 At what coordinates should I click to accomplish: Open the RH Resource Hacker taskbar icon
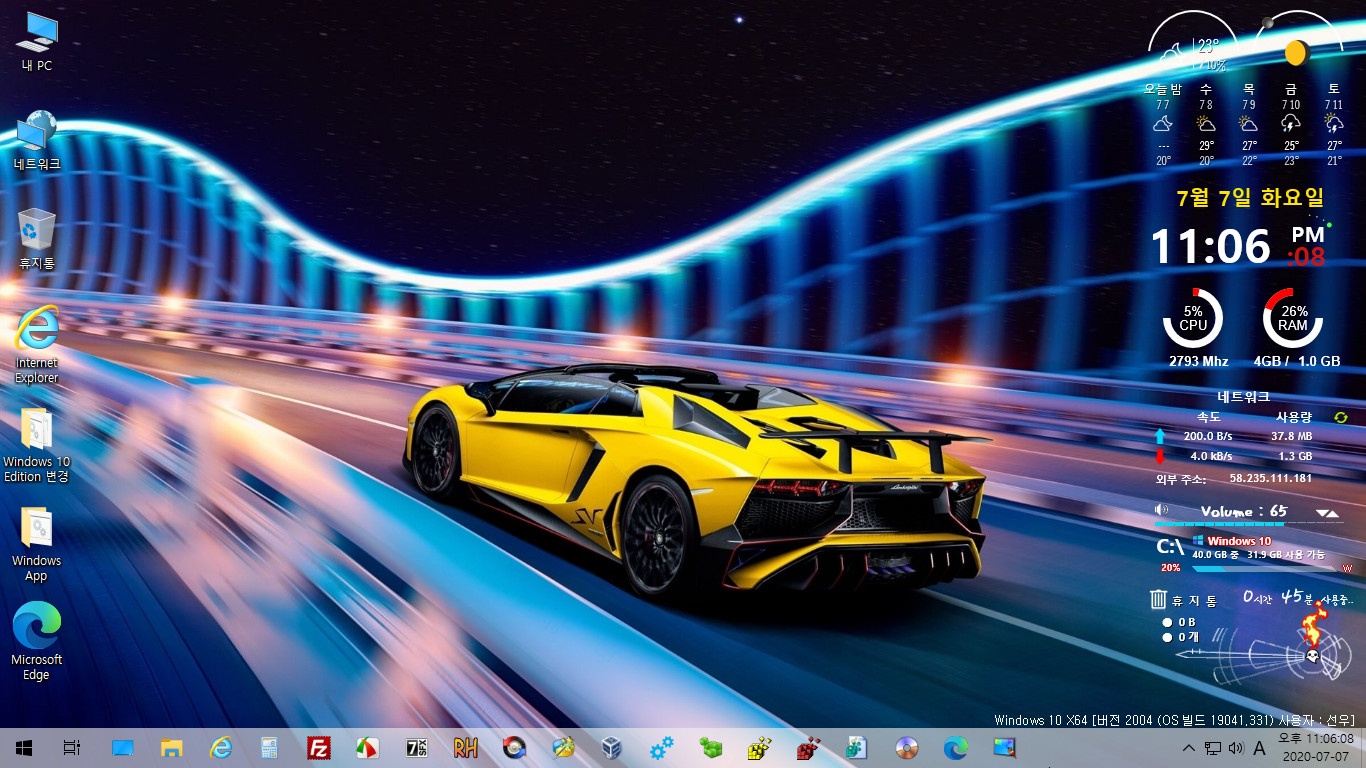coord(466,747)
